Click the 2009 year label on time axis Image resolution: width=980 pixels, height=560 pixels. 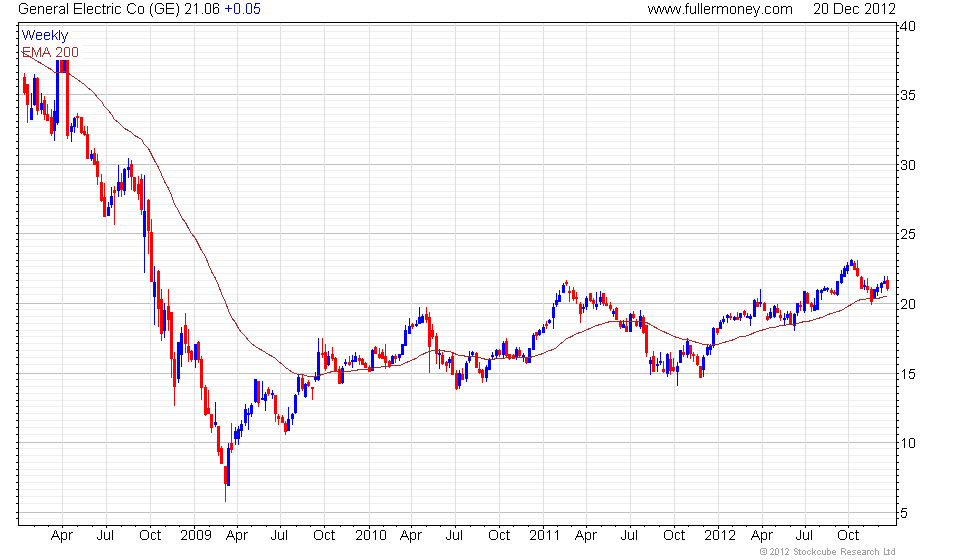point(196,536)
